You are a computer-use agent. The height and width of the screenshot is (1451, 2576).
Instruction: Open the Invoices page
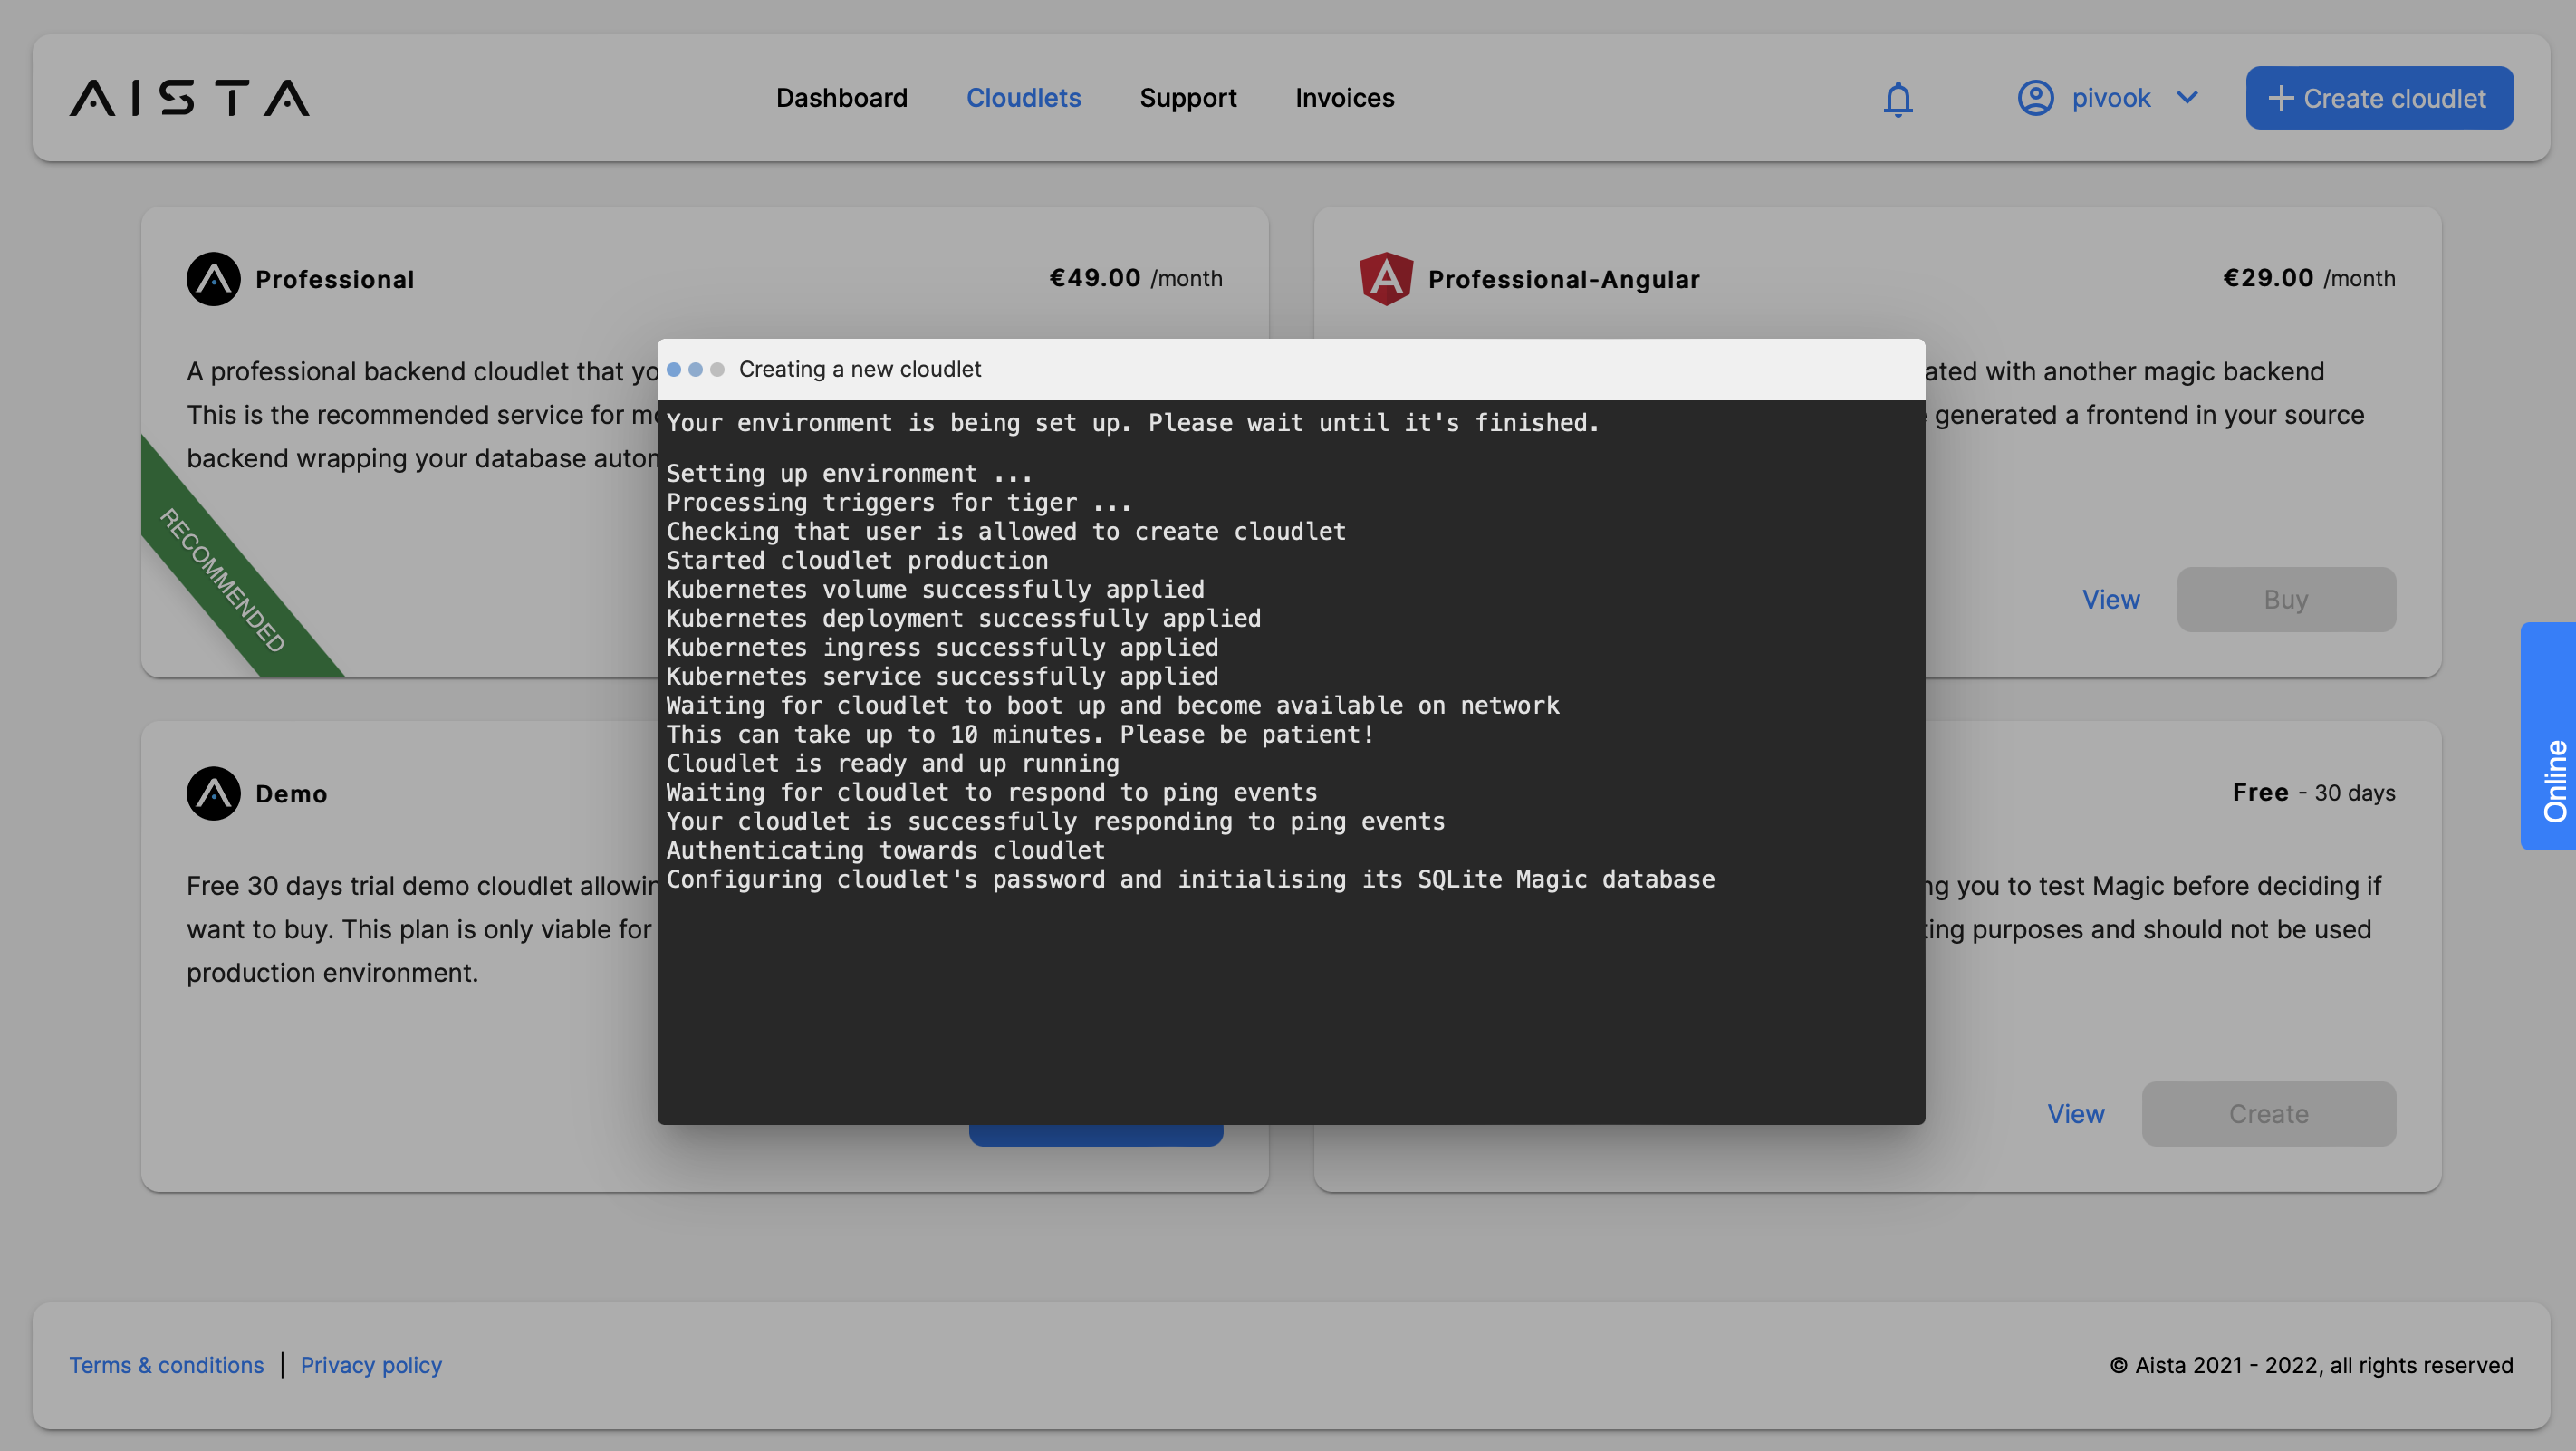coord(1344,98)
